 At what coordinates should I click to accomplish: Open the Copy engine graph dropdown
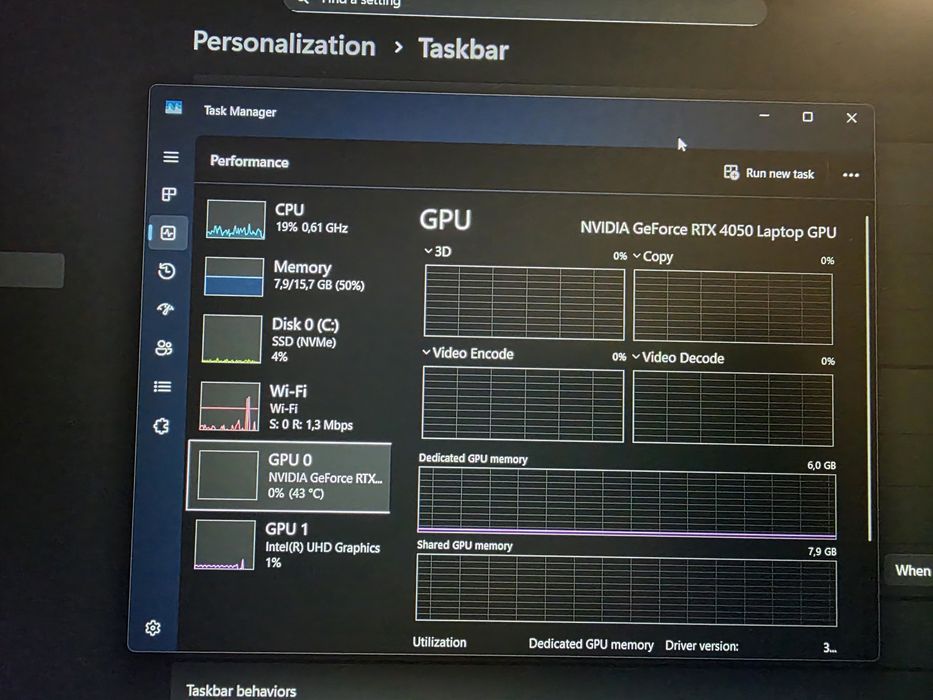pos(653,257)
